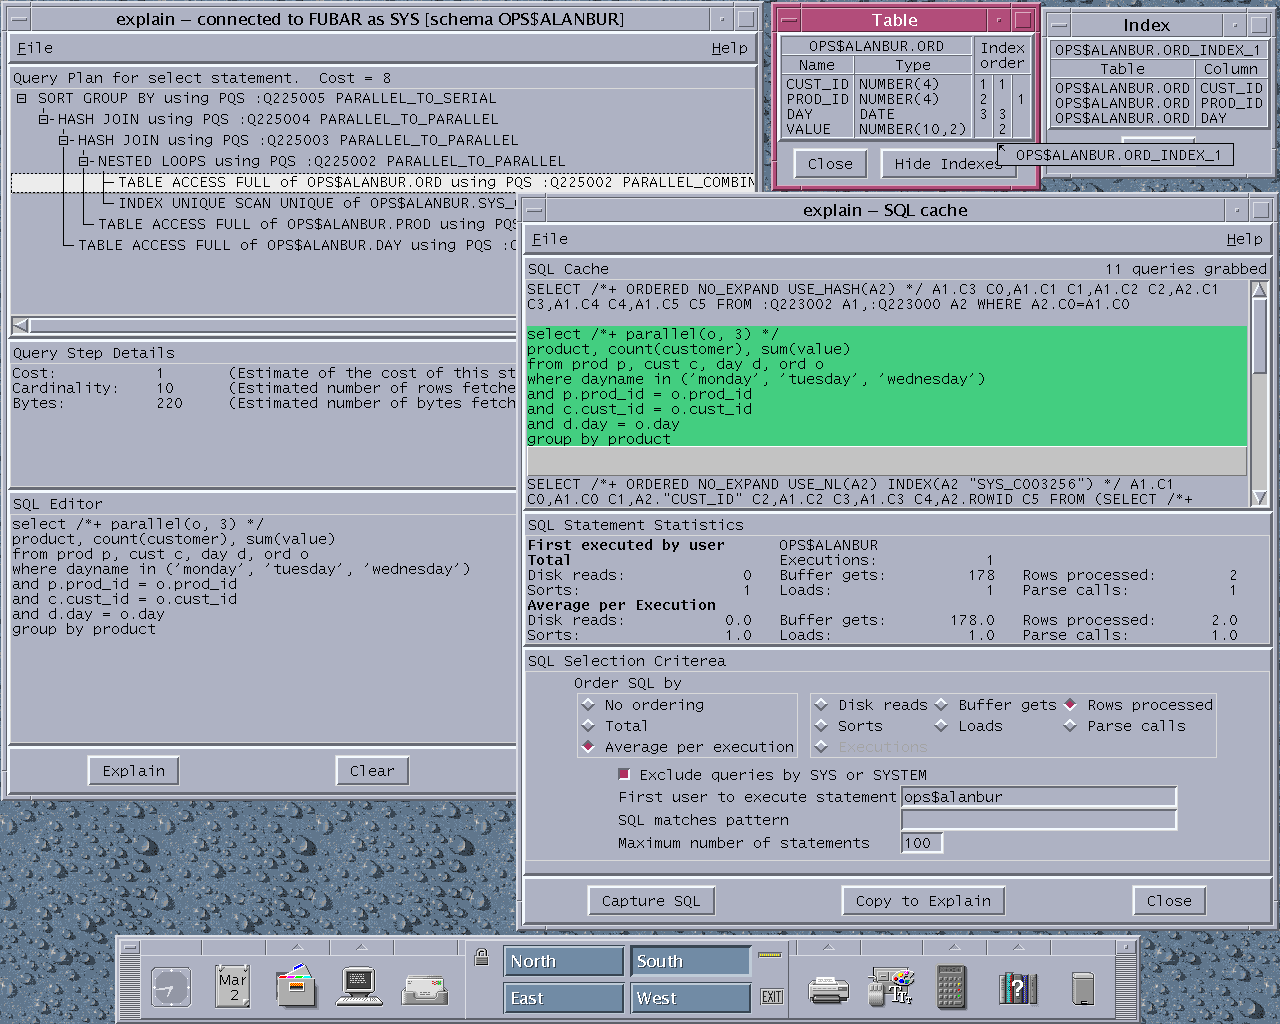Open Help menu in explain window

click(729, 48)
